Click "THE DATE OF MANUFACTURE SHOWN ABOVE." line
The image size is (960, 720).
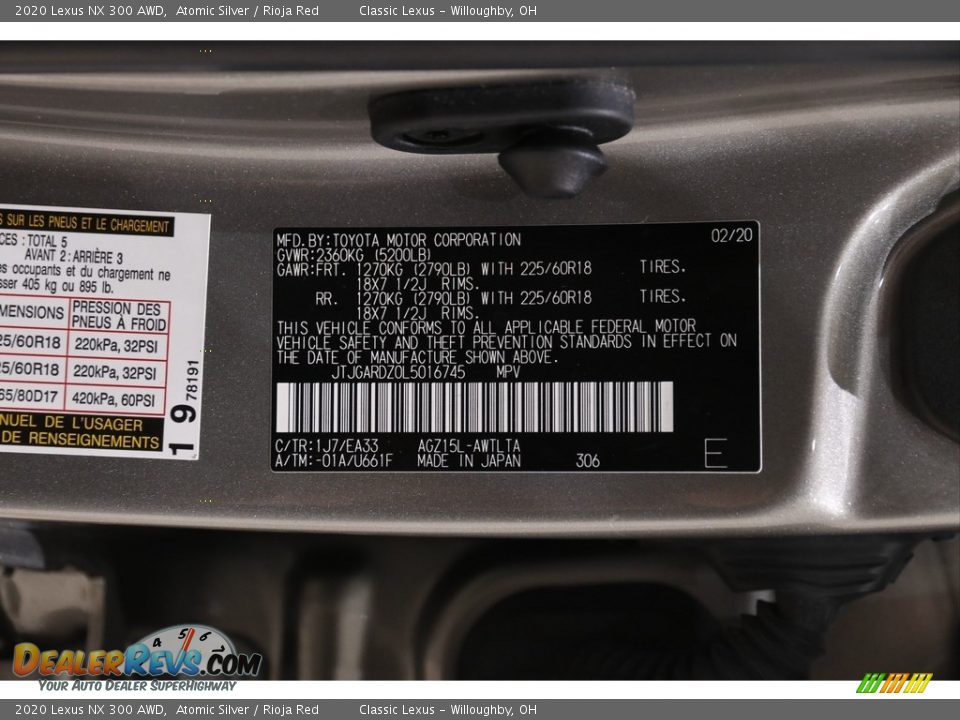[x=418, y=358]
